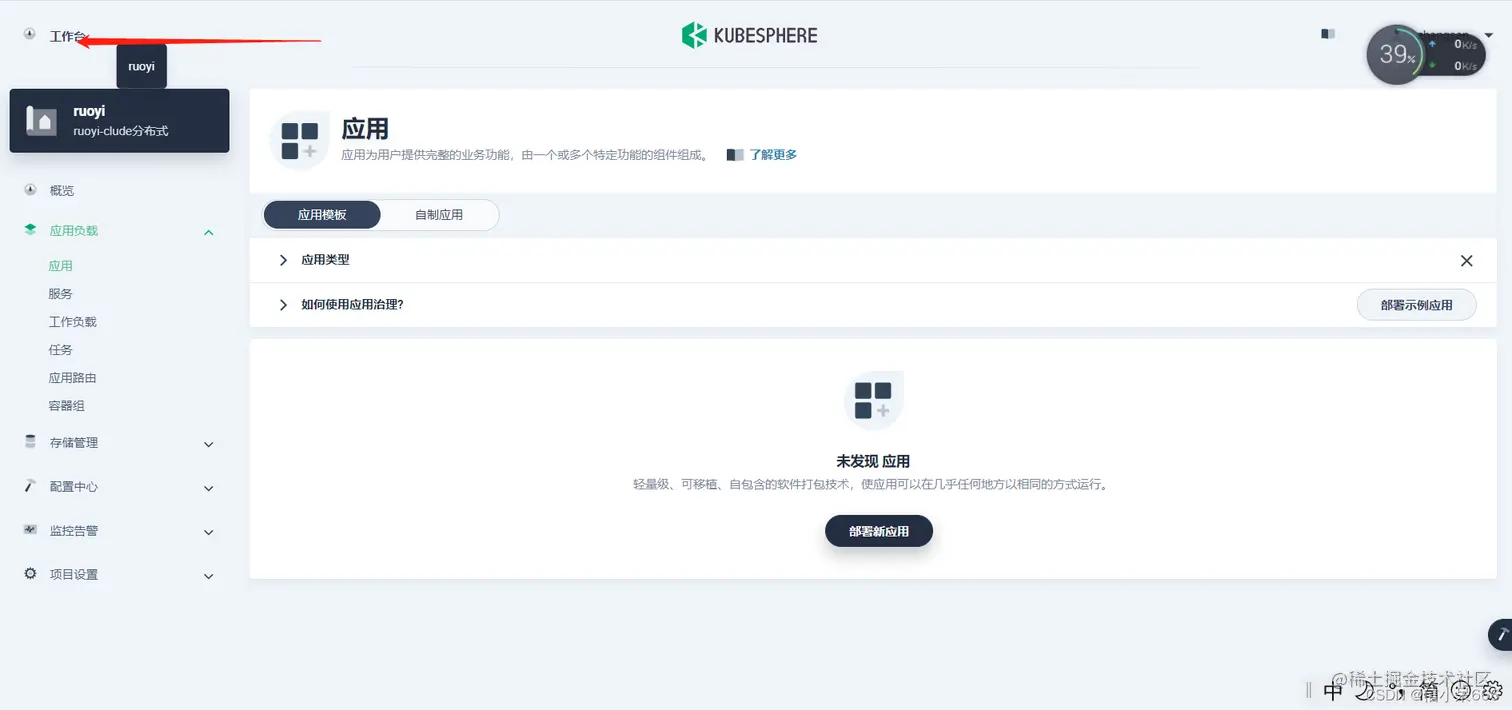Click the 未发现 应用 heading

point(873,462)
